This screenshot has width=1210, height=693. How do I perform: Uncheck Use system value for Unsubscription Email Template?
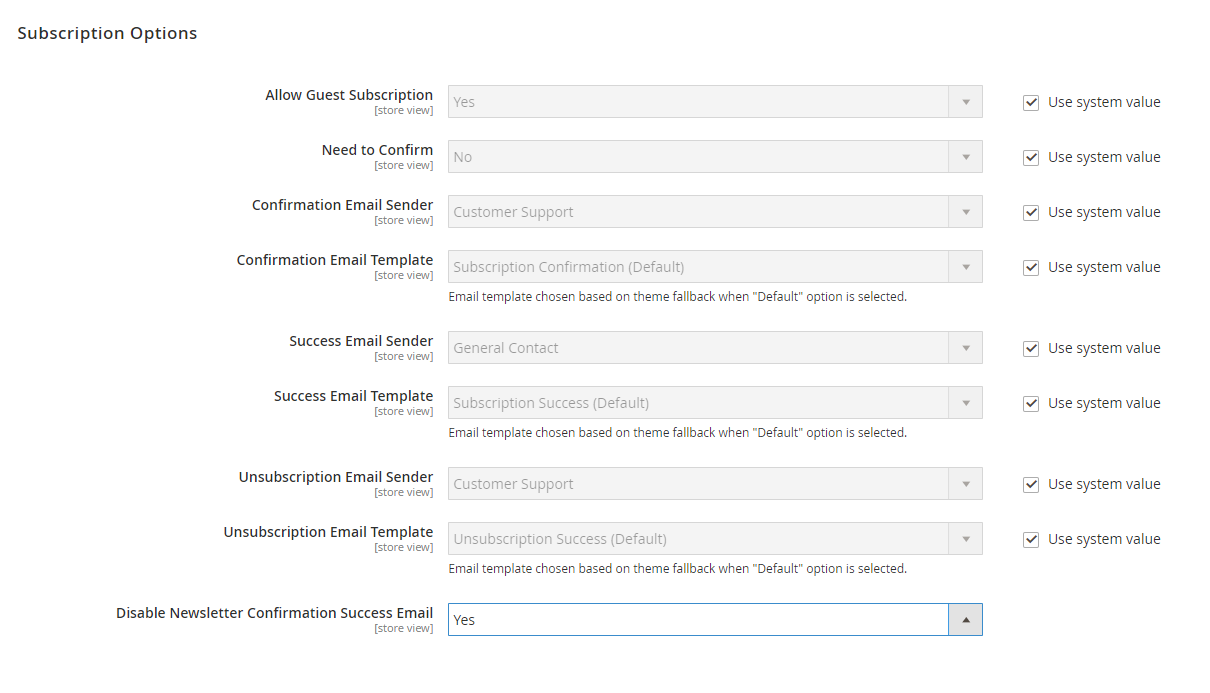[1030, 539]
